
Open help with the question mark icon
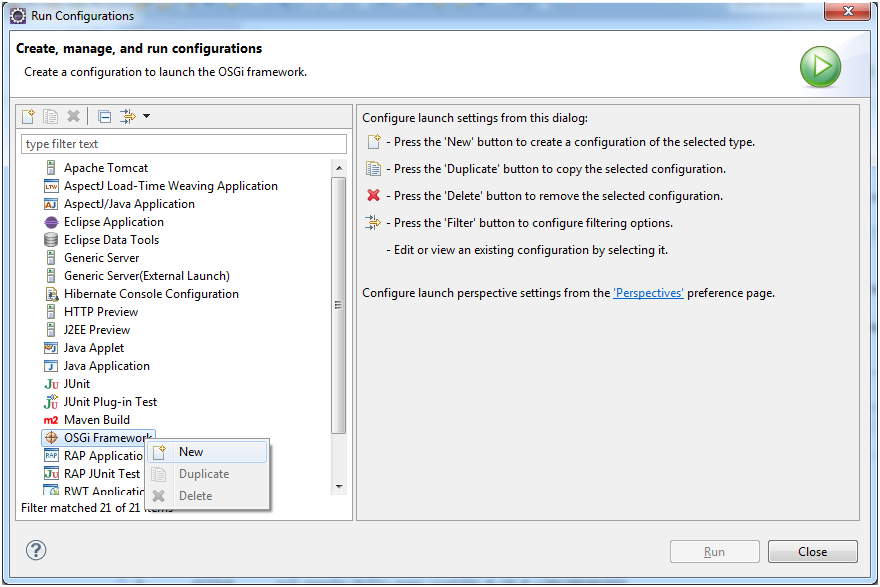pos(36,551)
